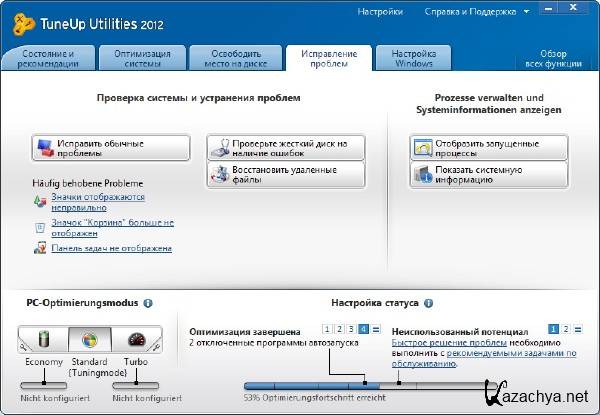Click Проверьте жесткий диск на наличие ошибок

(x=285, y=148)
